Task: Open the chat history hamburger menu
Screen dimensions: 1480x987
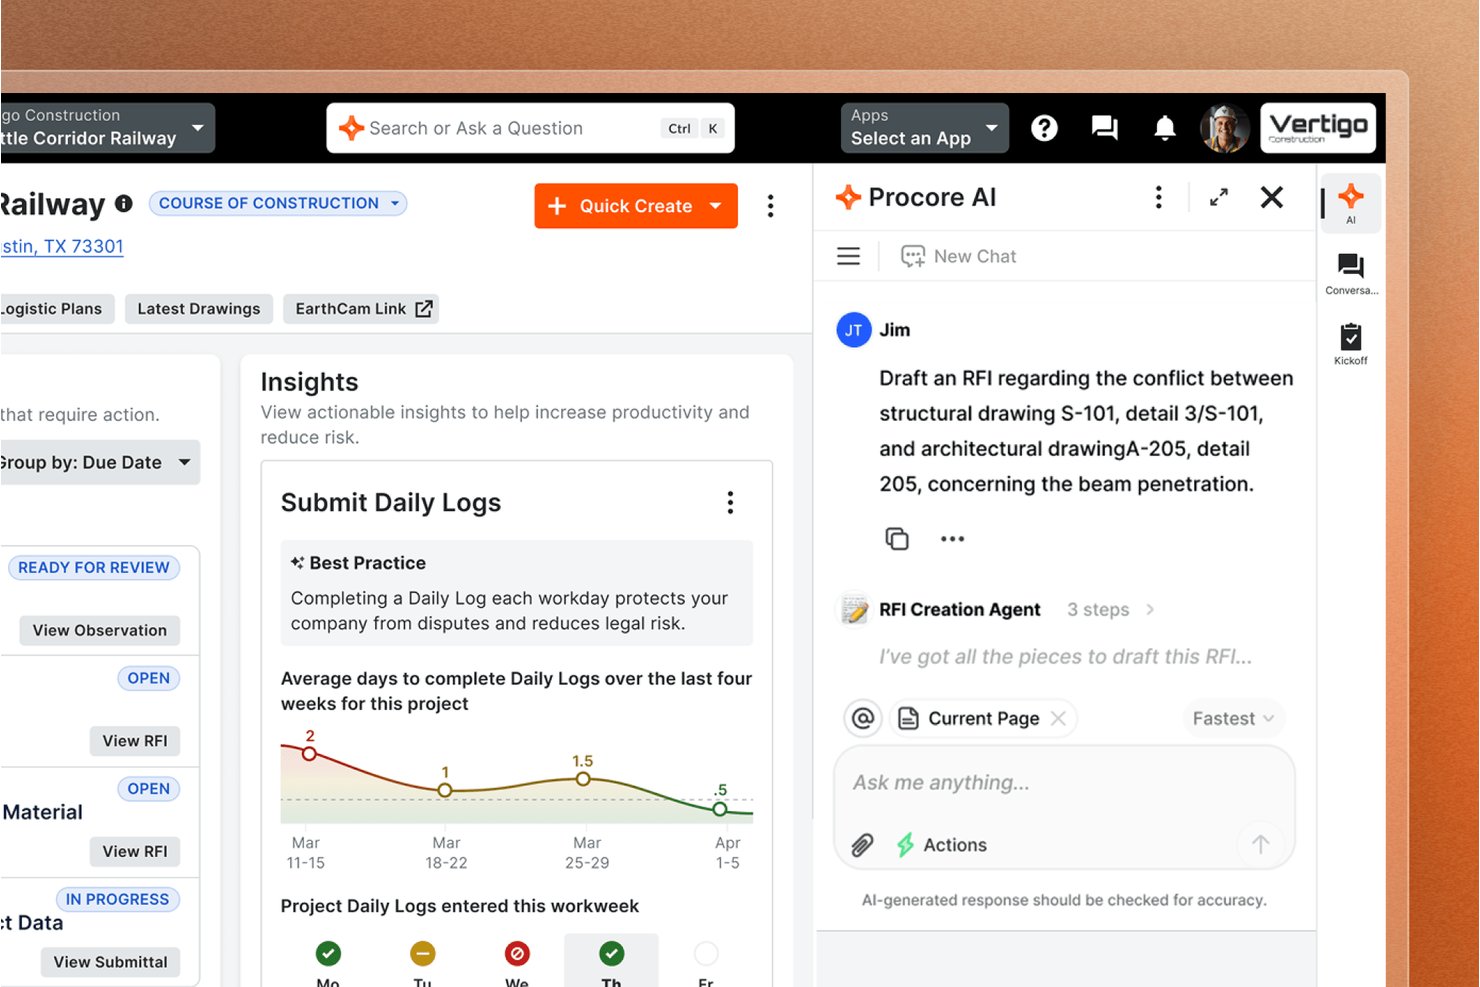Action: coord(848,256)
